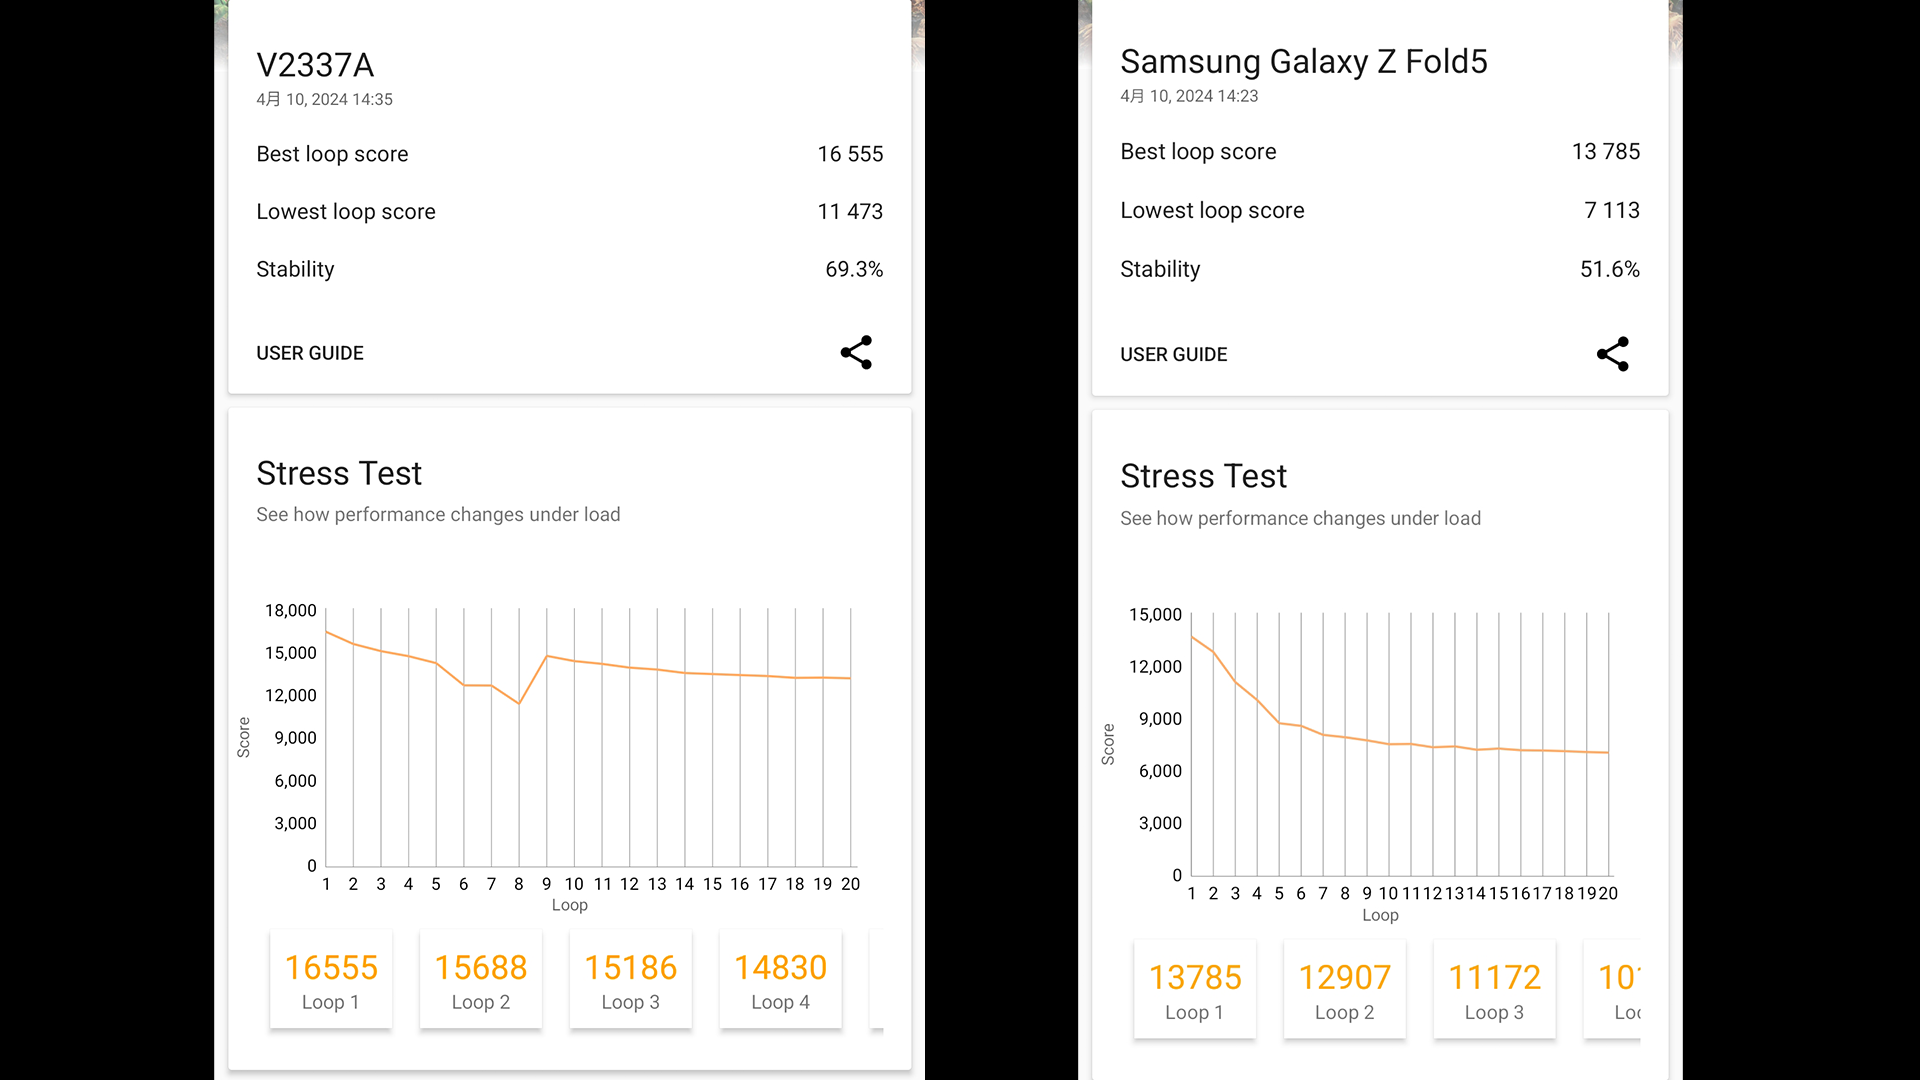This screenshot has height=1080, width=1920.
Task: Click the Fold5 Lowest loop score value 7 113
Action: tap(1611, 210)
